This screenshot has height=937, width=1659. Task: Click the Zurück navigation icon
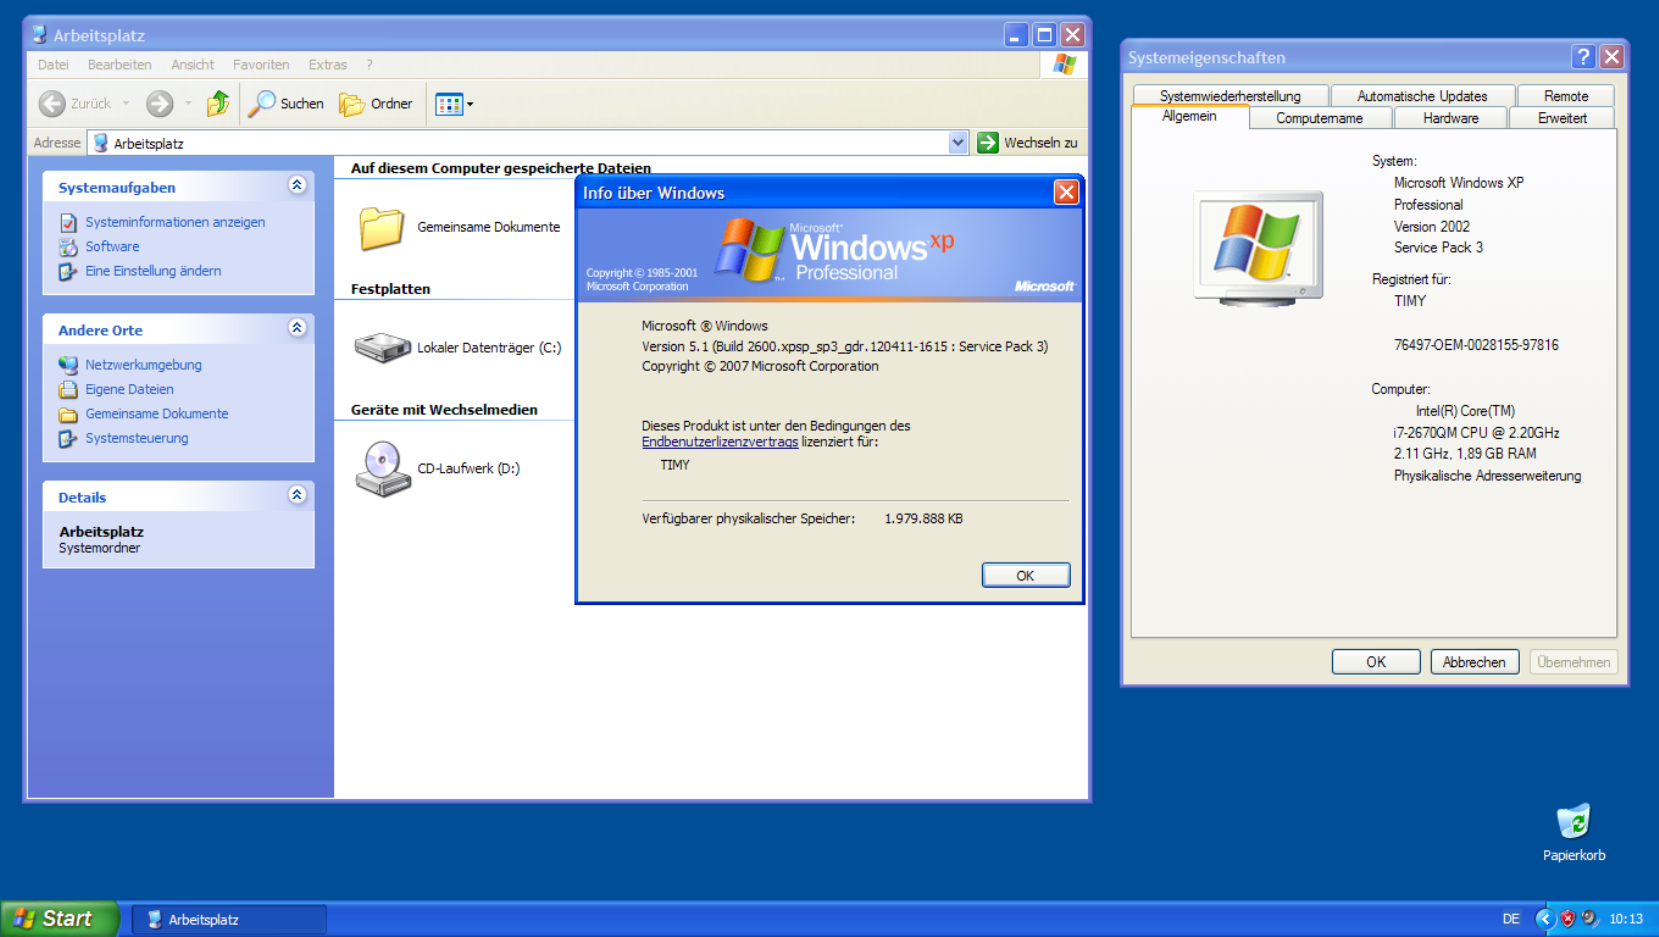(x=53, y=103)
